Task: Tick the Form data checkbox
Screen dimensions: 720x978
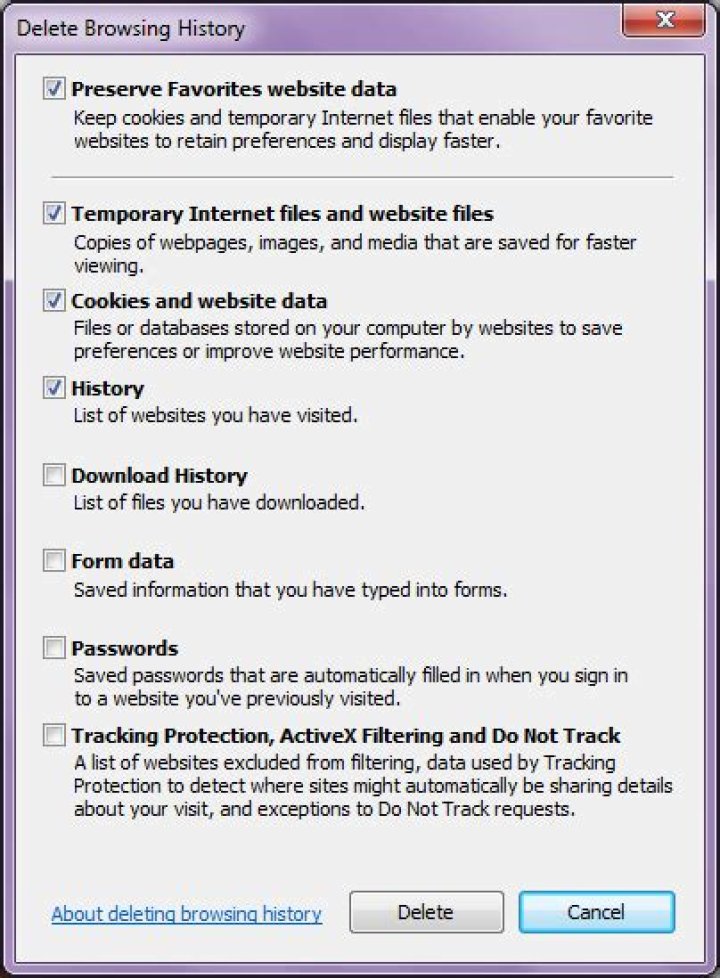Action: coord(55,562)
